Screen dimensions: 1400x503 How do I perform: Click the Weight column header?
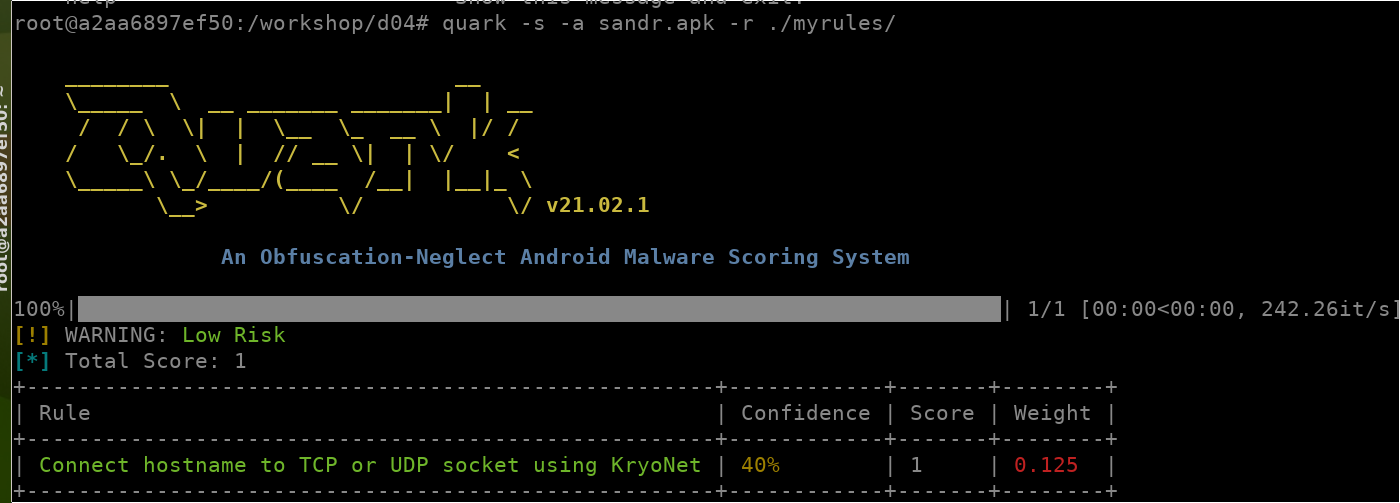(1052, 413)
